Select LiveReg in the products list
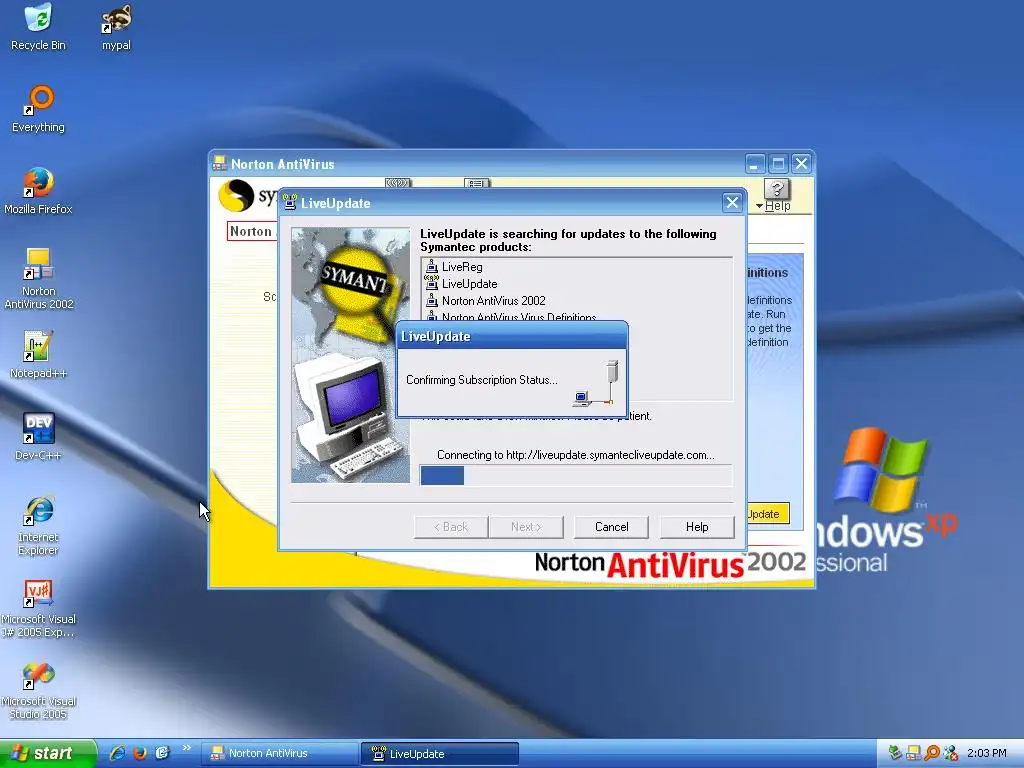Image resolution: width=1024 pixels, height=768 pixels. point(462,266)
